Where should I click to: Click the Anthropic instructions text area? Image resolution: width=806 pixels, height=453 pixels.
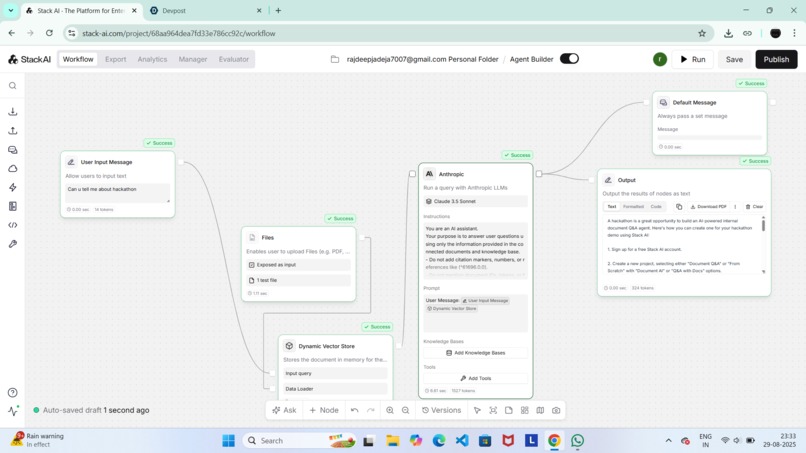[x=475, y=249]
